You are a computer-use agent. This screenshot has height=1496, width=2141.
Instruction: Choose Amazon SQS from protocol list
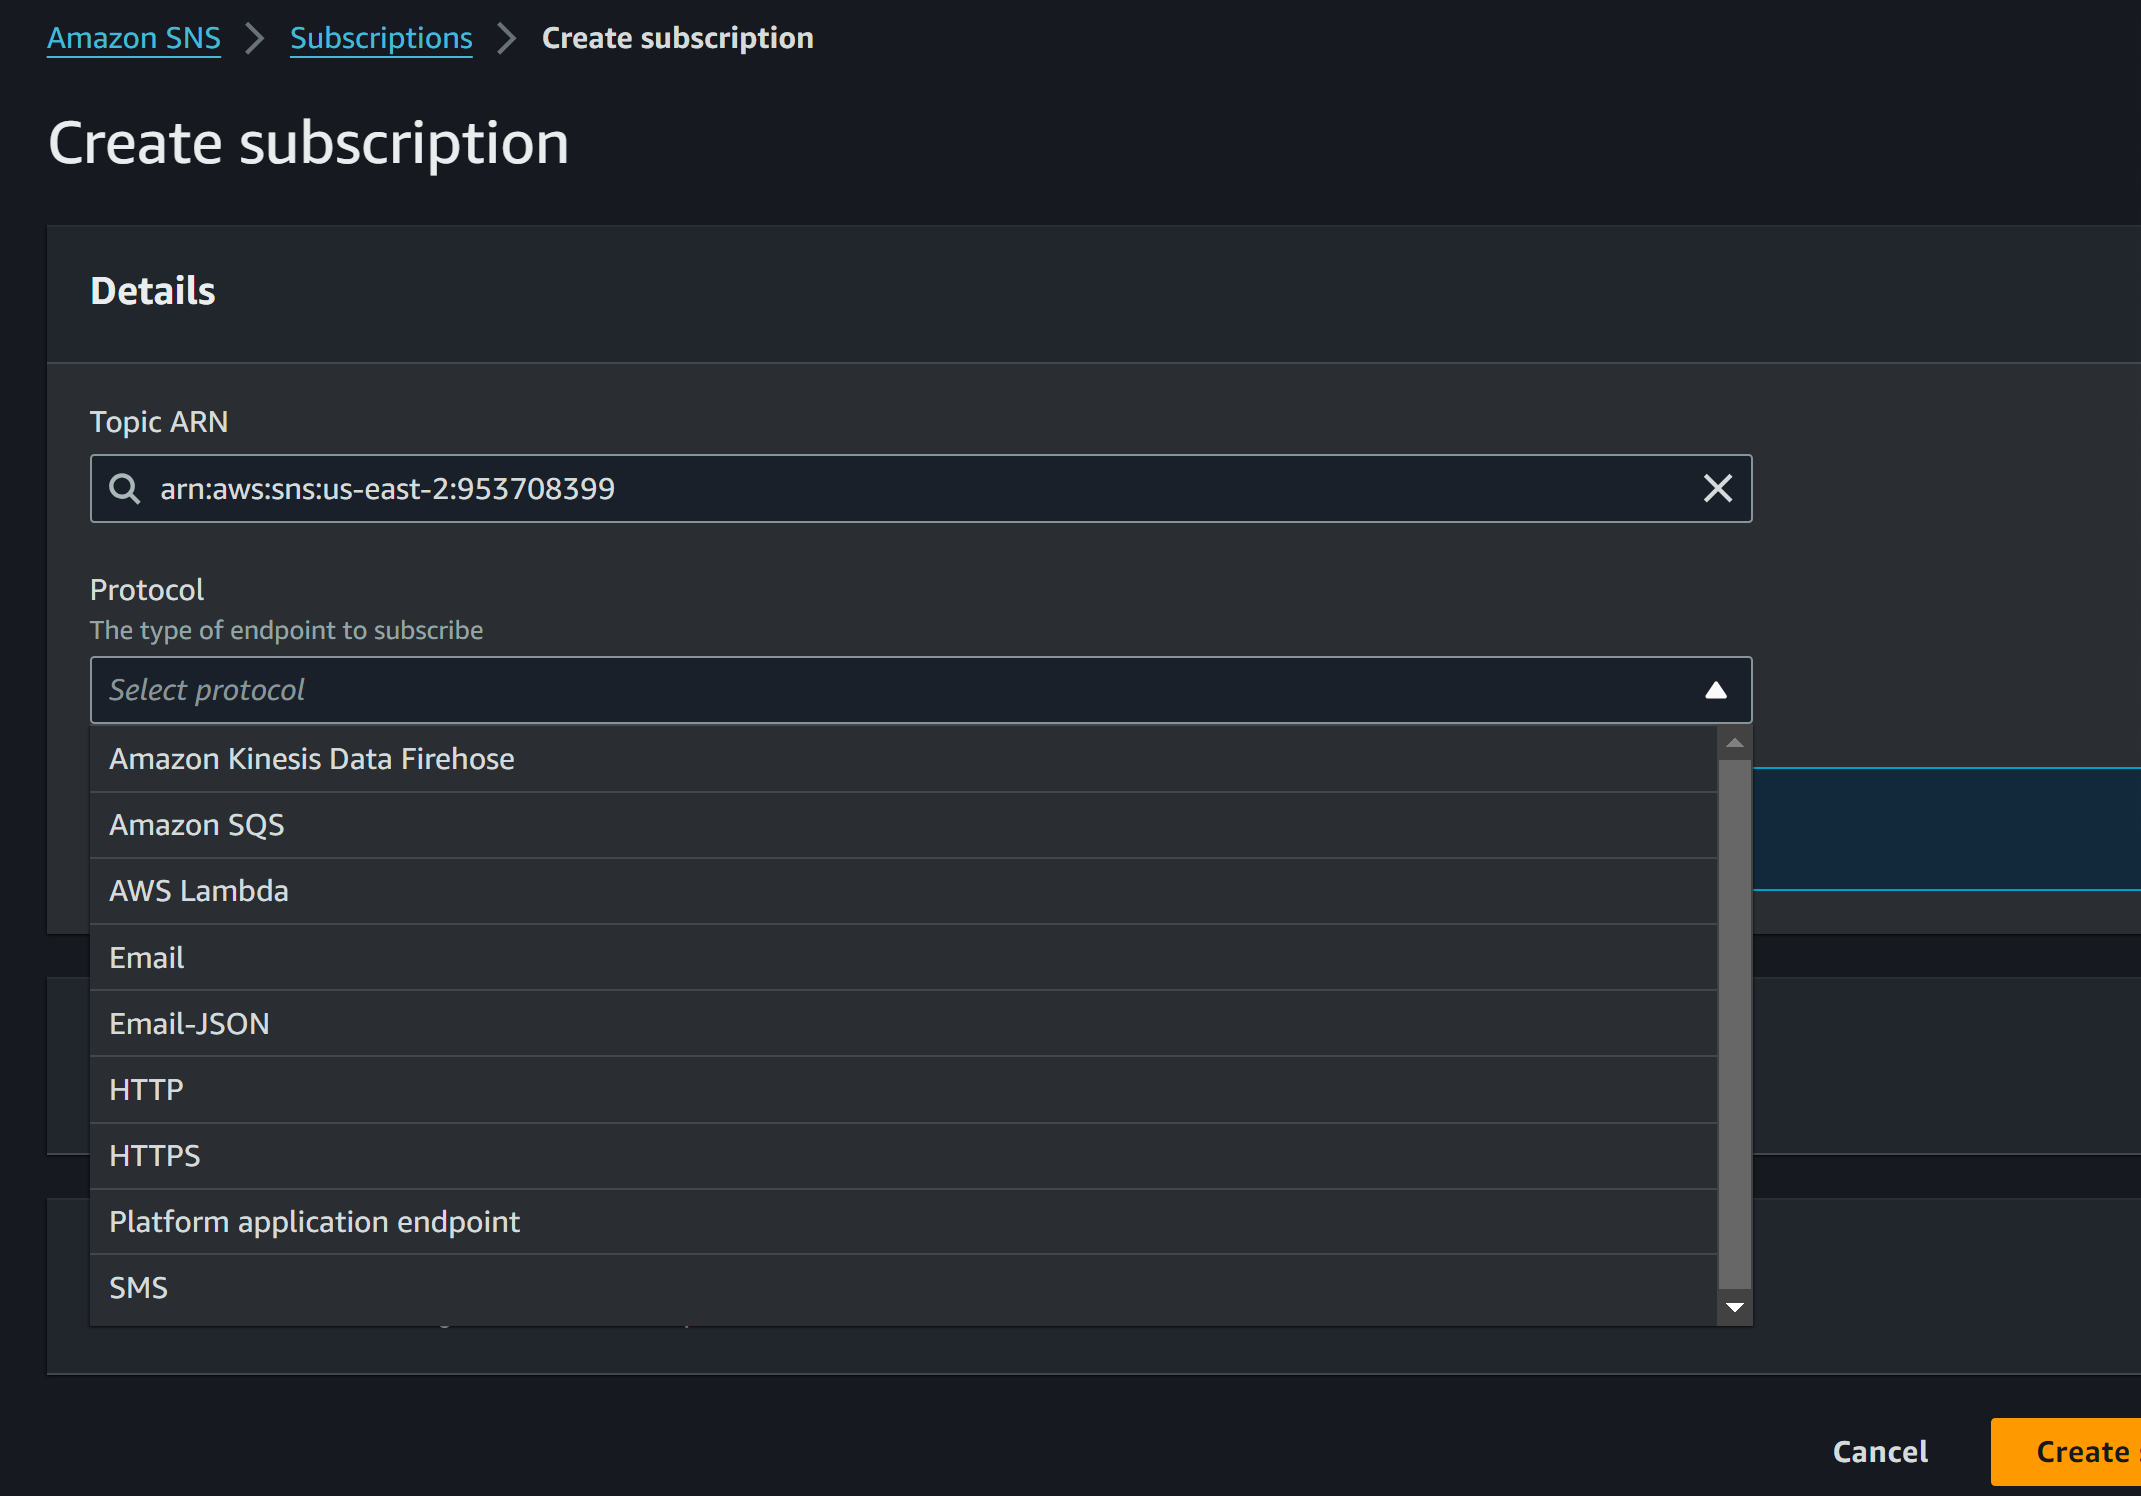click(x=197, y=825)
